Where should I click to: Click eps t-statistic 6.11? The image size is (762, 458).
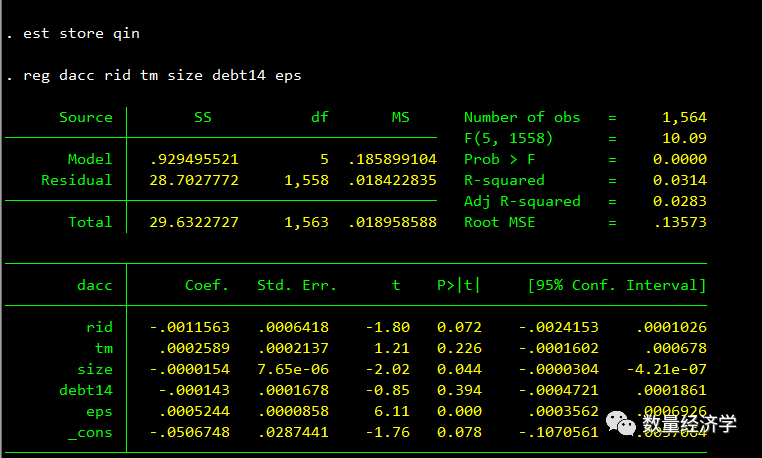pos(392,412)
